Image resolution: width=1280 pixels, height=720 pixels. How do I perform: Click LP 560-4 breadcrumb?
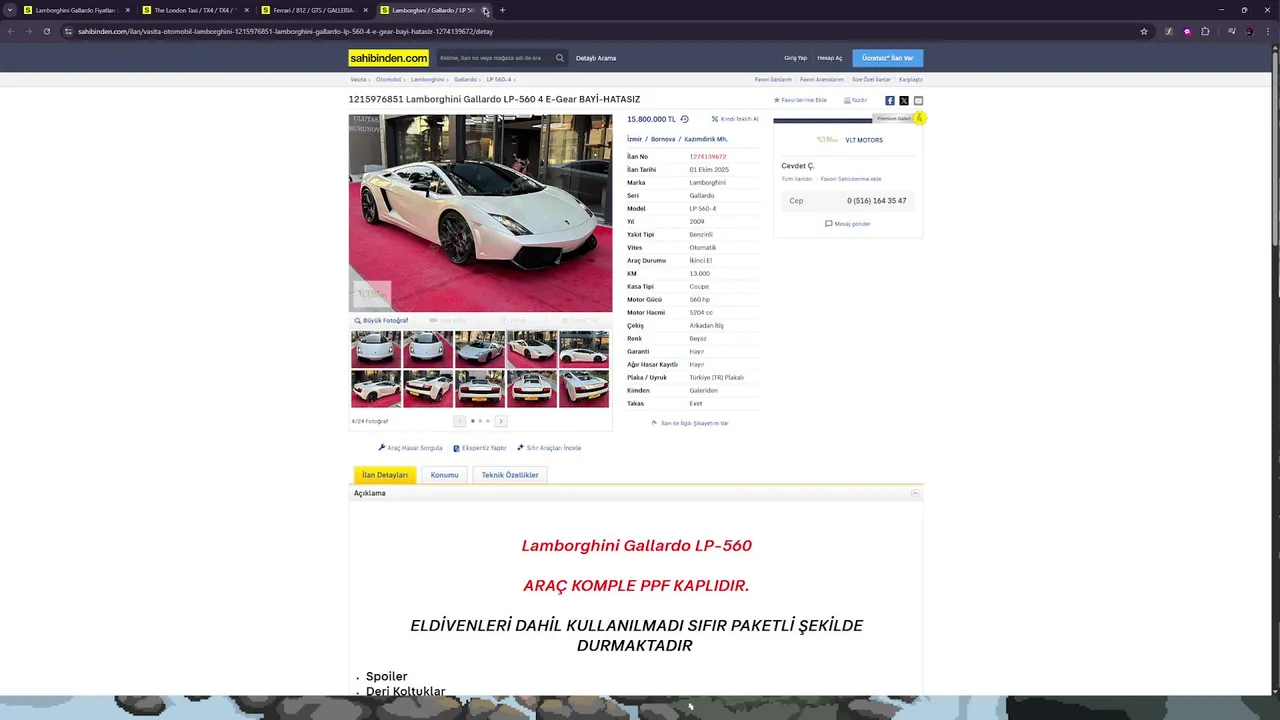[x=498, y=79]
